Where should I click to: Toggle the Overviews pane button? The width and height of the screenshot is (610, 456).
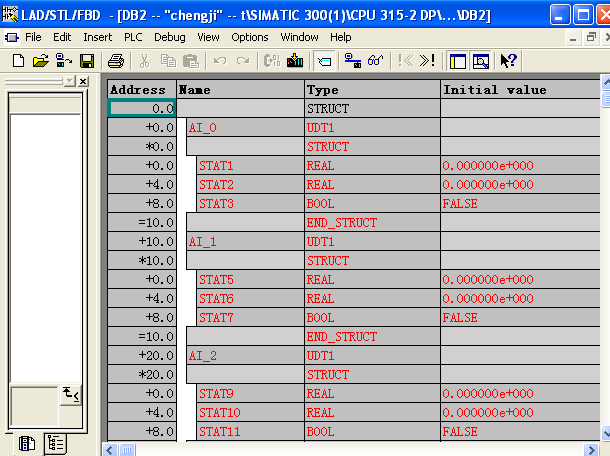click(x=458, y=61)
